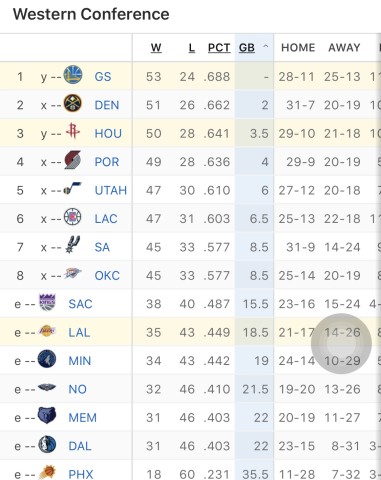Viewport: 381px width, 480px height.
Task: Toggle GB sort direction arrow
Action: click(x=266, y=47)
